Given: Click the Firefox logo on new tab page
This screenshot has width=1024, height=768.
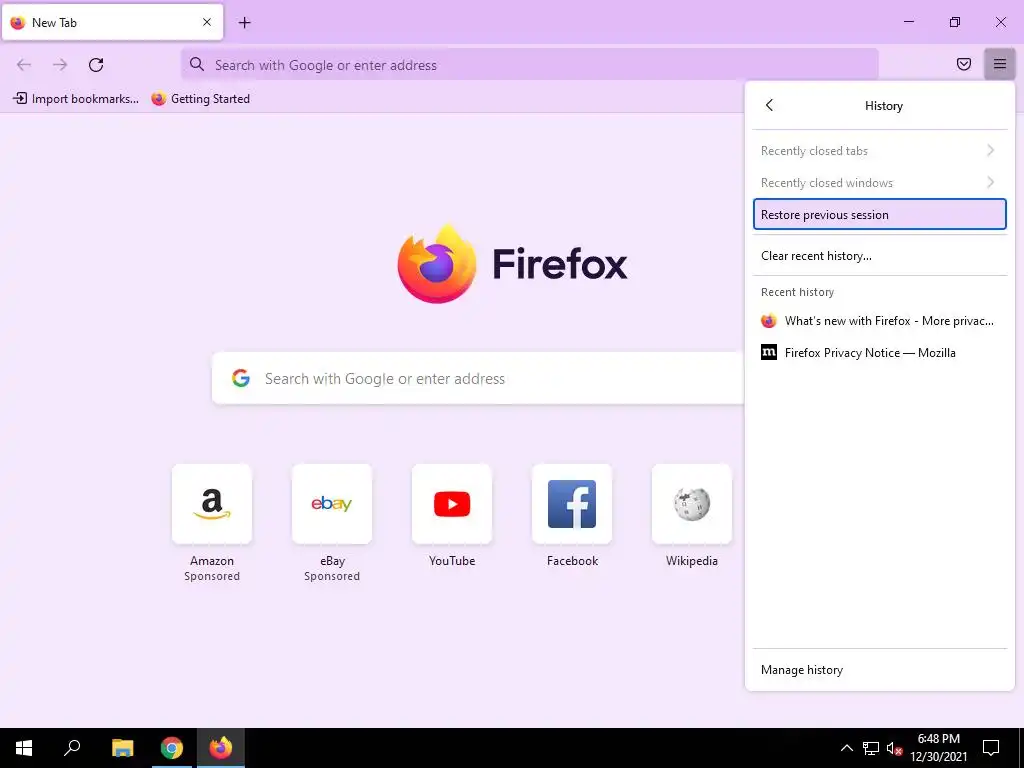Looking at the screenshot, I should [513, 264].
